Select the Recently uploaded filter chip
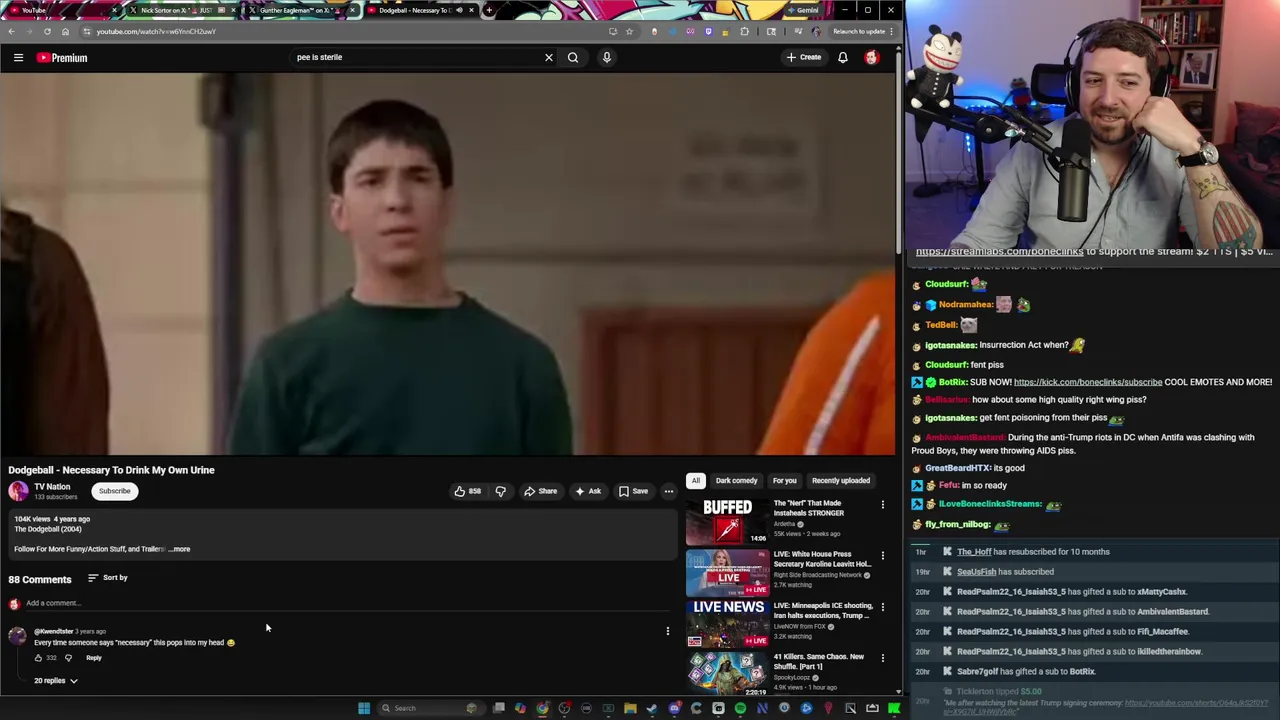 pyautogui.click(x=841, y=481)
